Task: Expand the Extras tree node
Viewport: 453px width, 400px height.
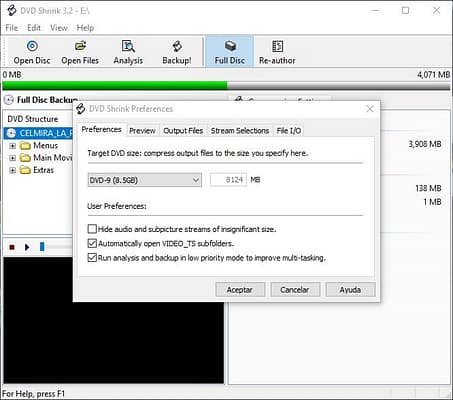Action: click(x=12, y=170)
